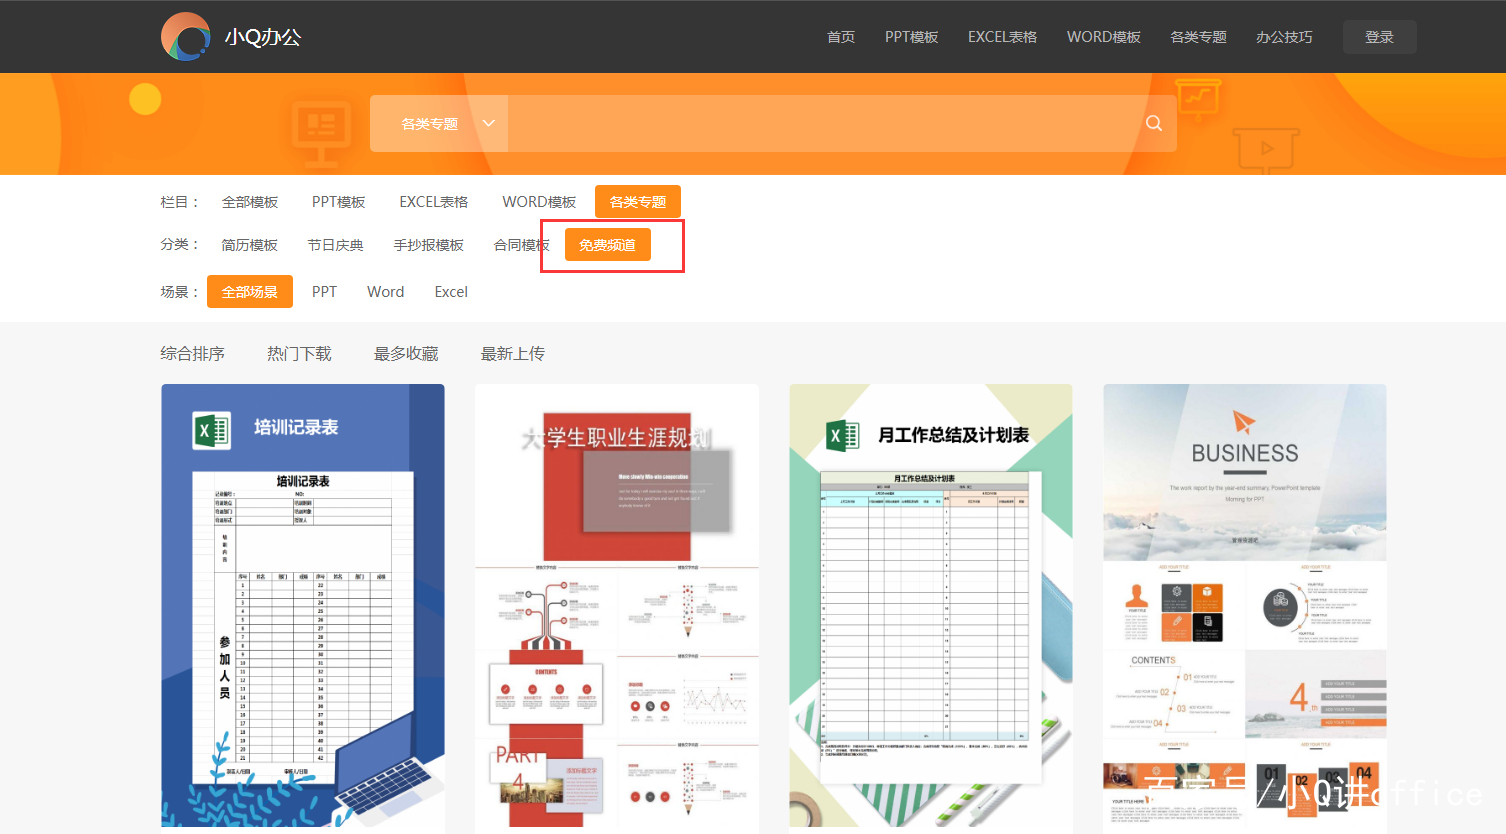Select EXCEL表格 in the 栏目 filter
The height and width of the screenshot is (834, 1506).
(x=434, y=202)
